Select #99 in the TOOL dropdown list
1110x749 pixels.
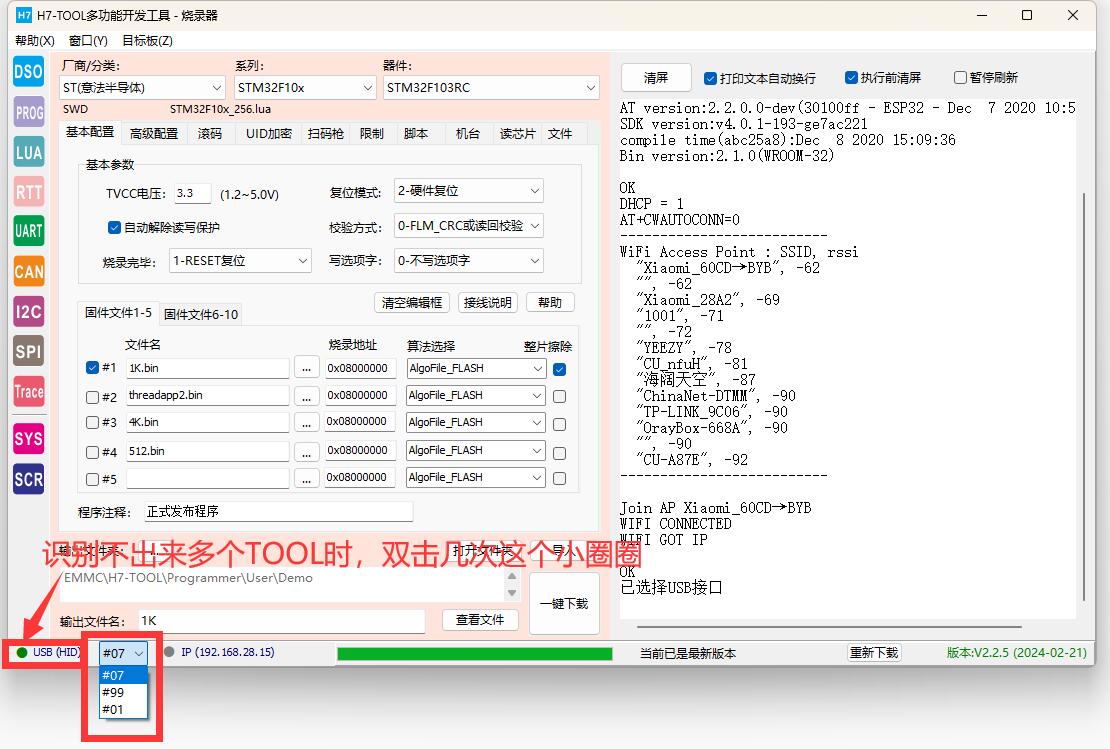(x=123, y=692)
